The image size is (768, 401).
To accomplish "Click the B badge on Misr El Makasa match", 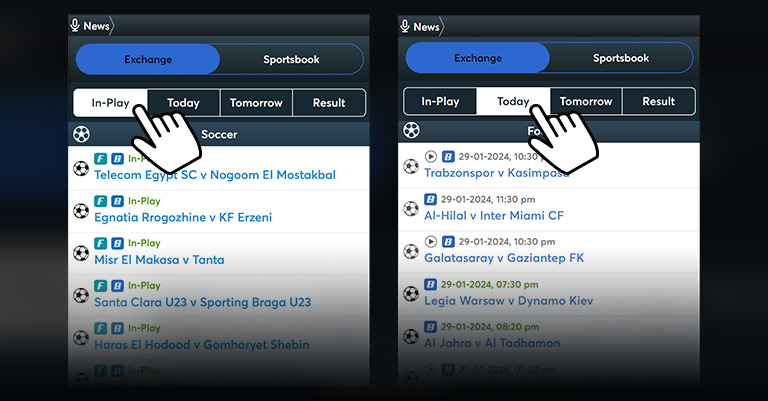I will (118, 243).
